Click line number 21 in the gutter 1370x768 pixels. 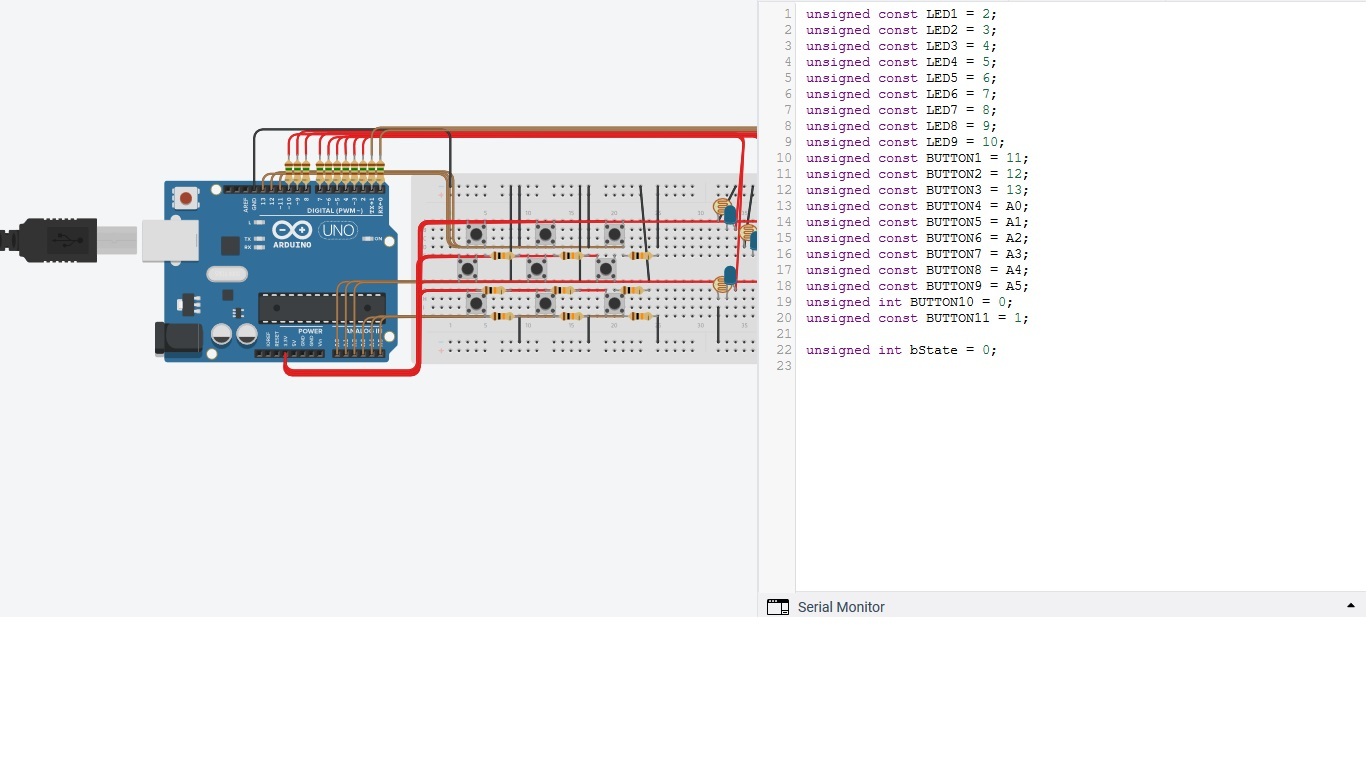[784, 334]
